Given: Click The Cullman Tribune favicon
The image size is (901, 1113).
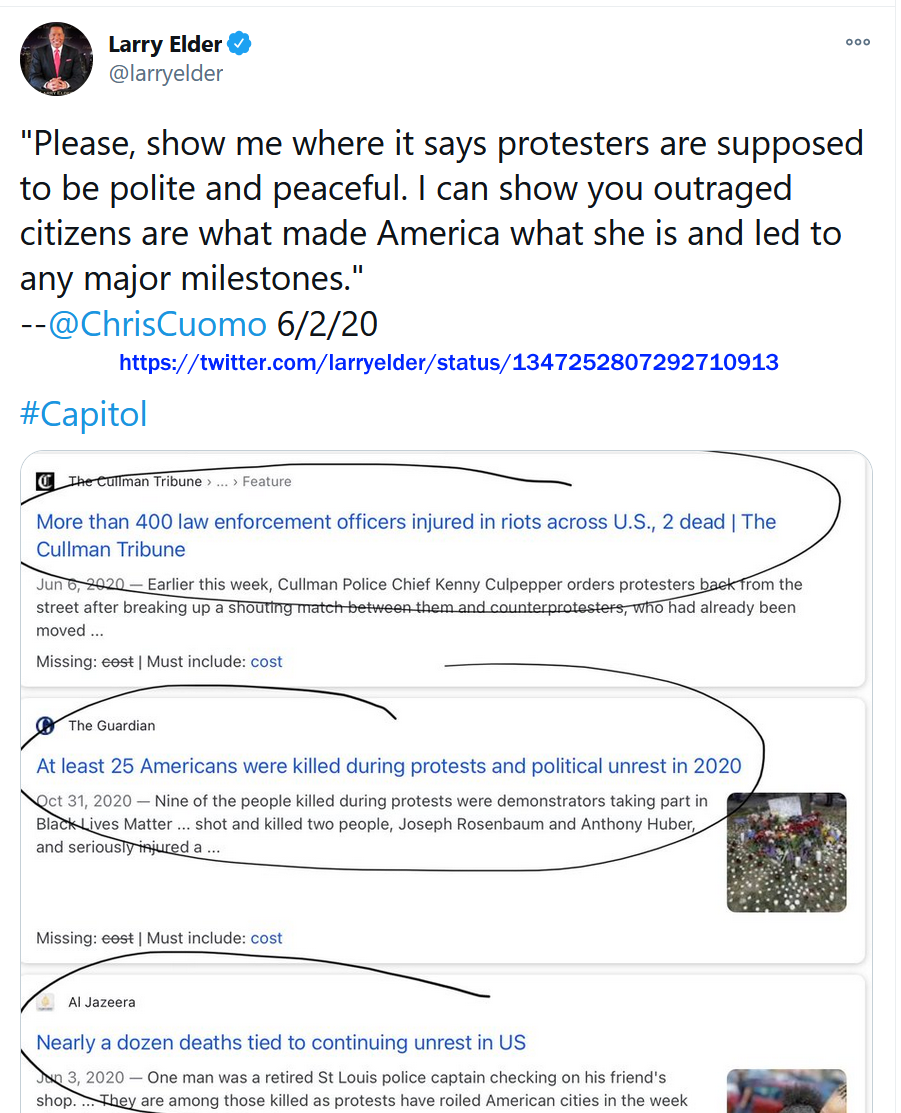Looking at the screenshot, I should (x=45, y=481).
